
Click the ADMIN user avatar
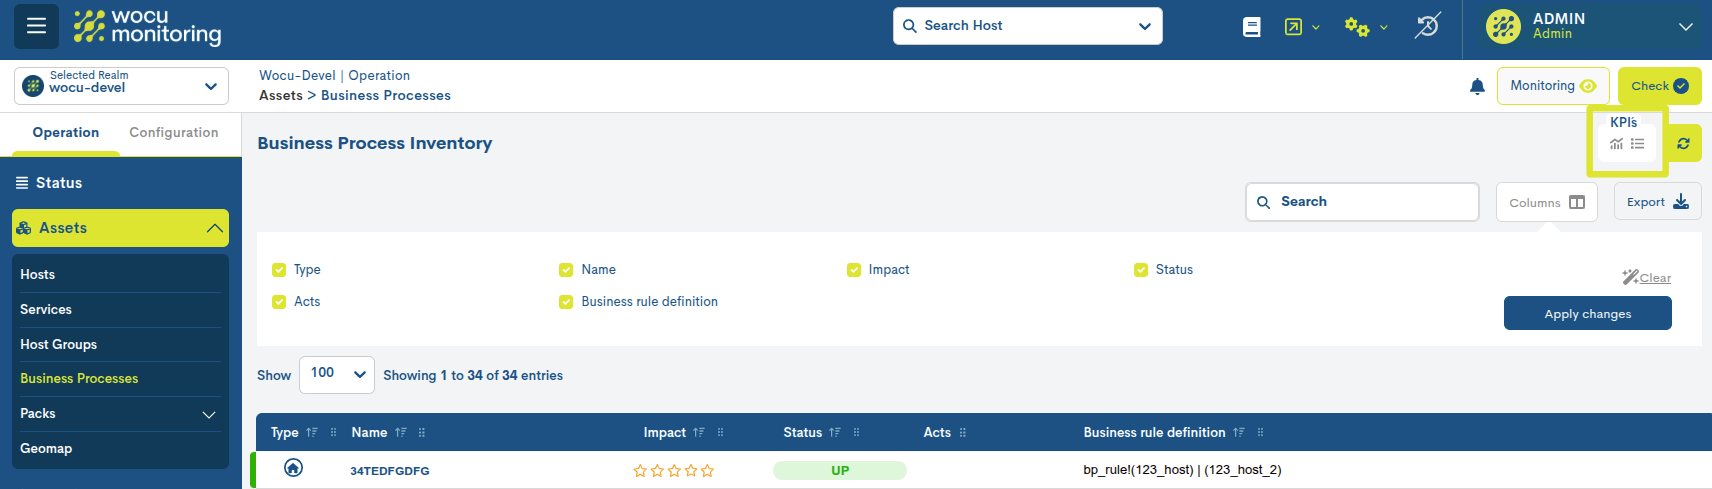click(x=1503, y=27)
